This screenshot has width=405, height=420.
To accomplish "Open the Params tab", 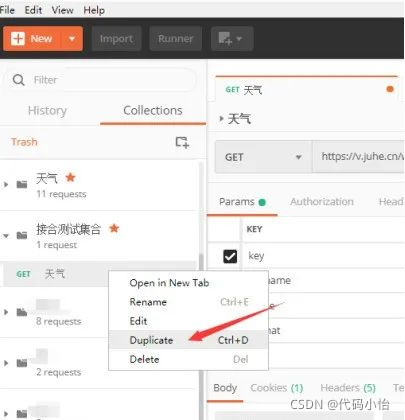I will (242, 202).
